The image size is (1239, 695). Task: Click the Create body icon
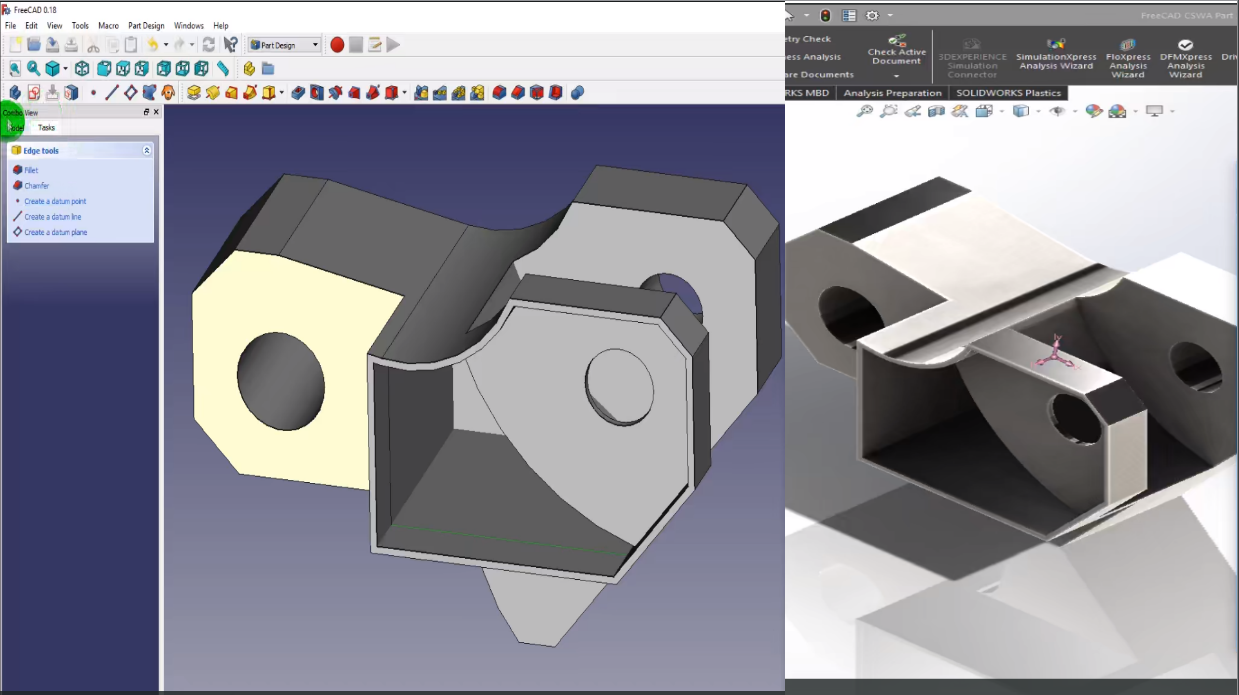(15, 92)
